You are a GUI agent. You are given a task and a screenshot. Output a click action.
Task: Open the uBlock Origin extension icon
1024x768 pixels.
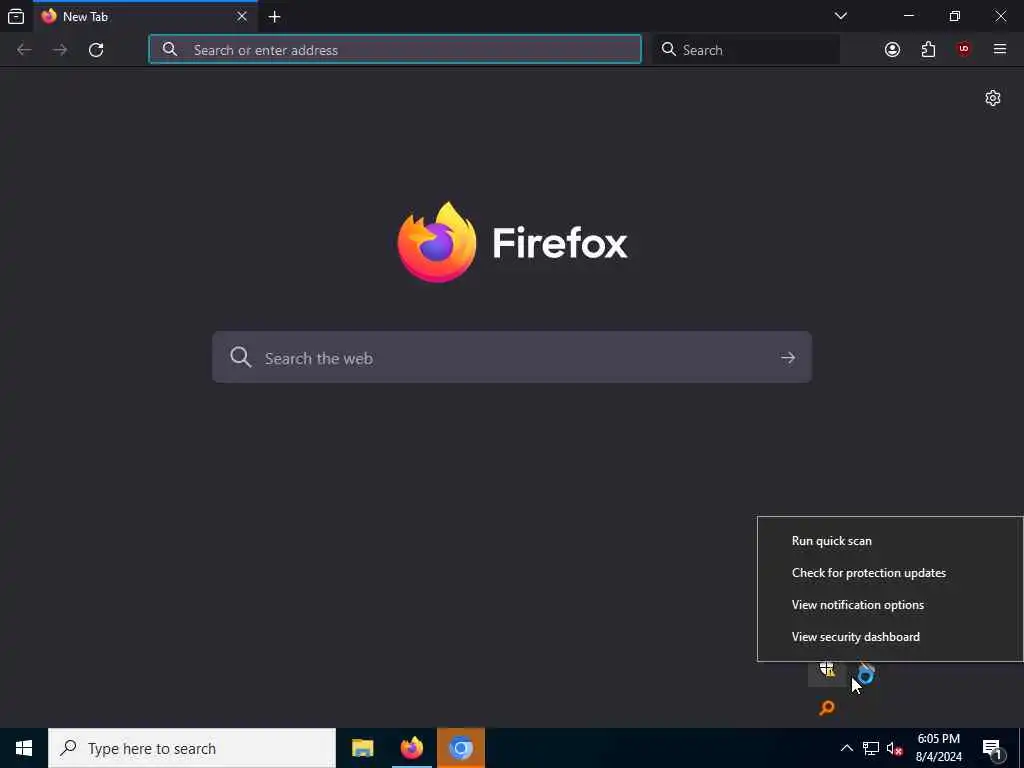coord(964,50)
